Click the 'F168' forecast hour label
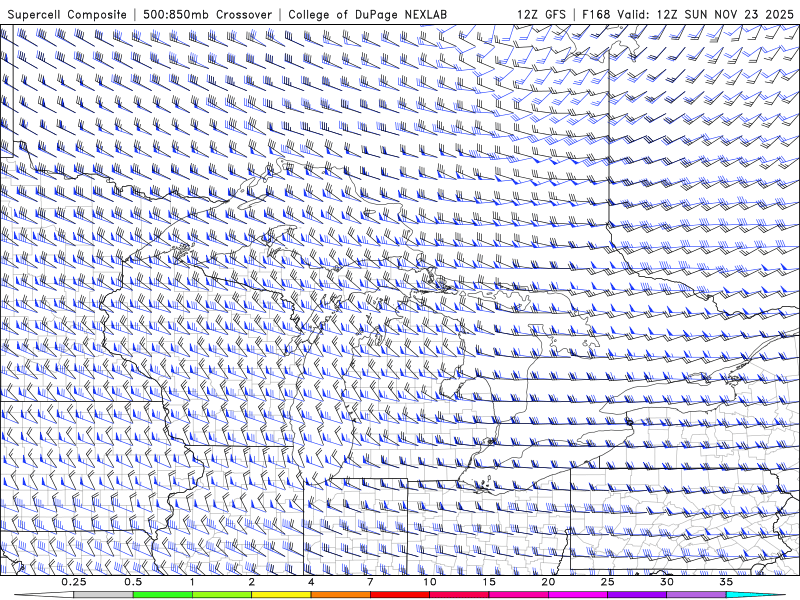The image size is (800, 600). point(595,15)
